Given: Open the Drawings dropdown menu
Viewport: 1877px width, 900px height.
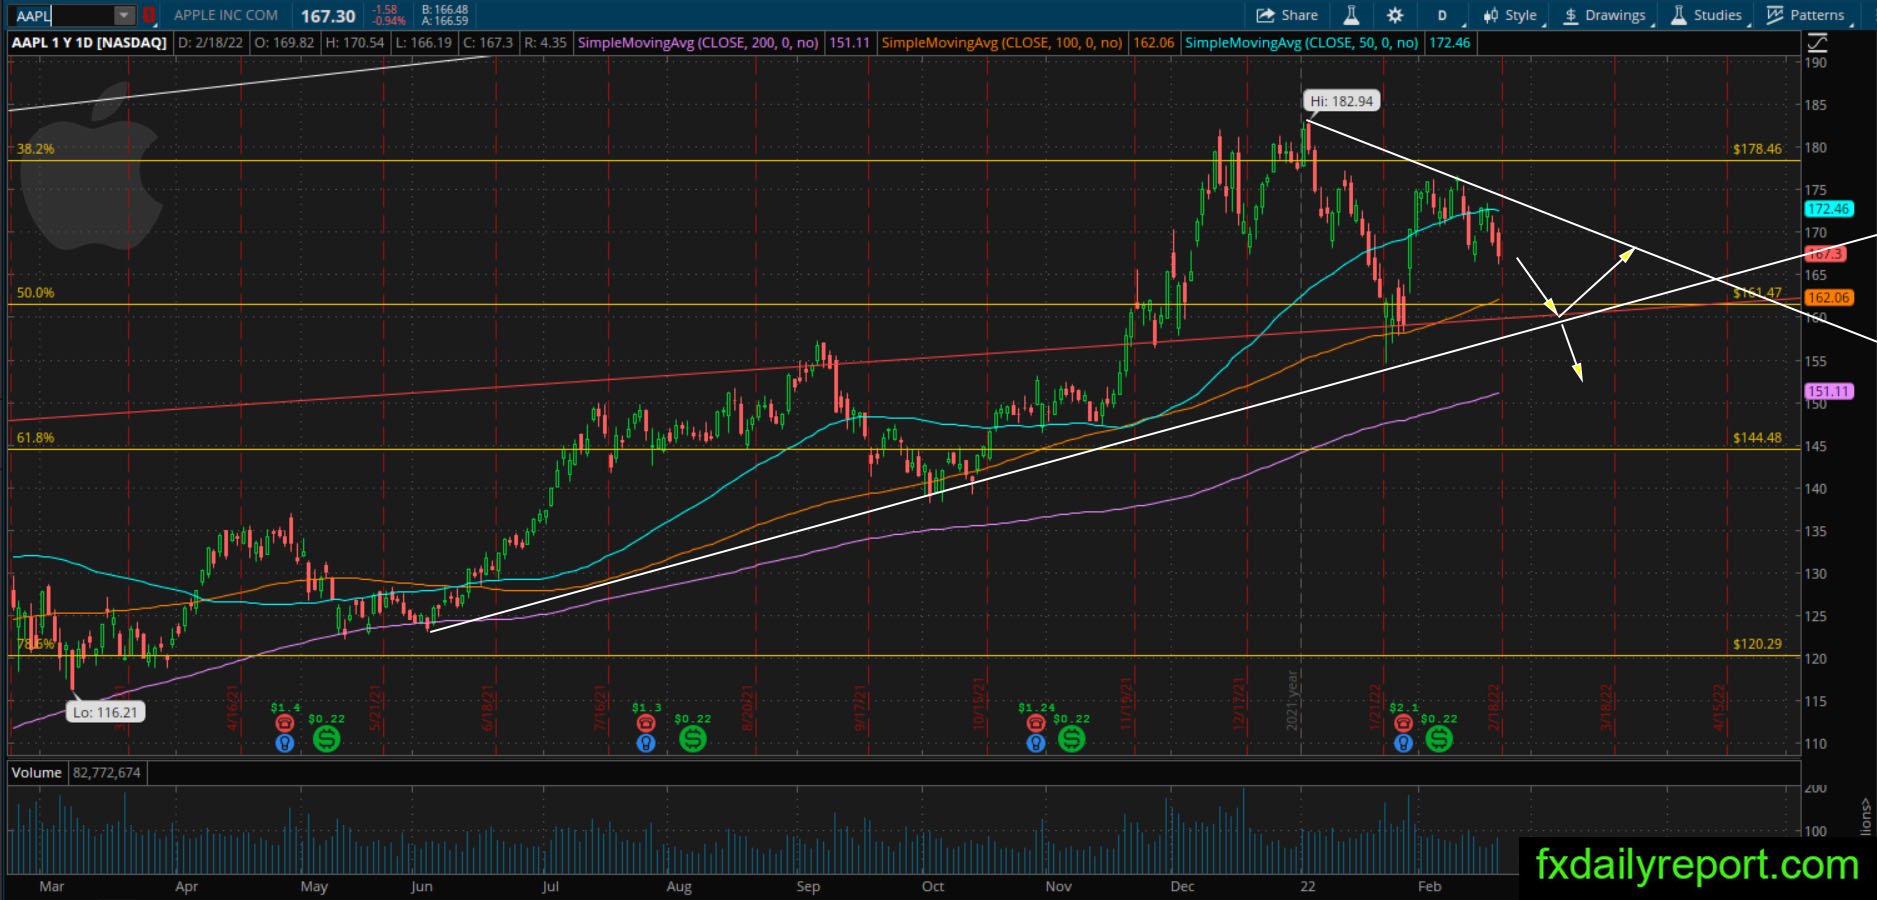Looking at the screenshot, I should click(x=1605, y=15).
